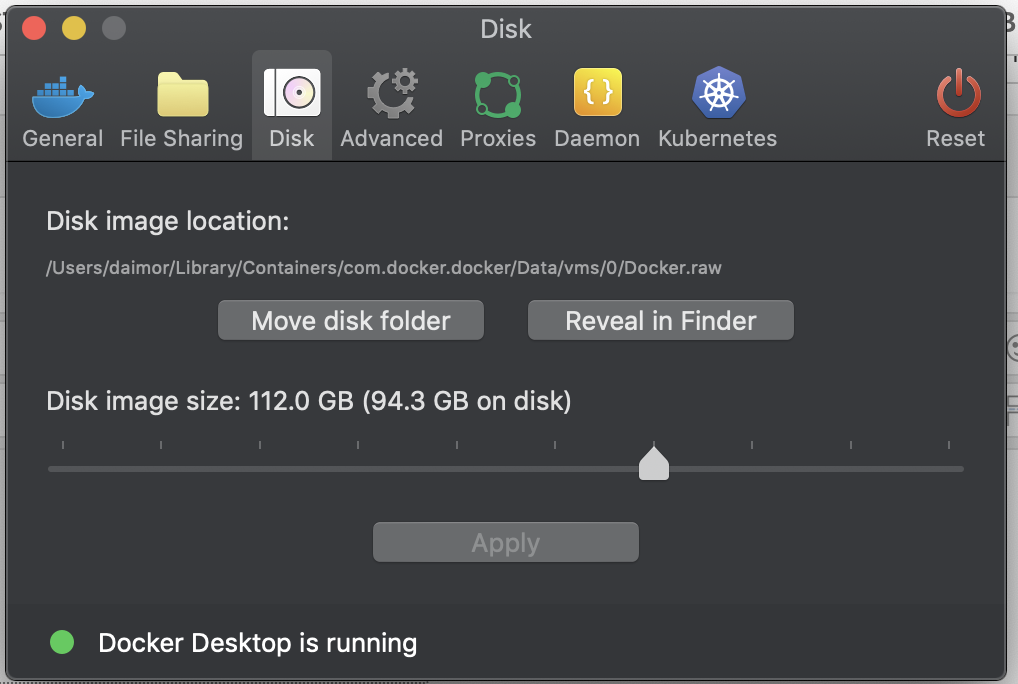The width and height of the screenshot is (1018, 684).
Task: Click the disk image size slider thumb
Action: [x=653, y=465]
